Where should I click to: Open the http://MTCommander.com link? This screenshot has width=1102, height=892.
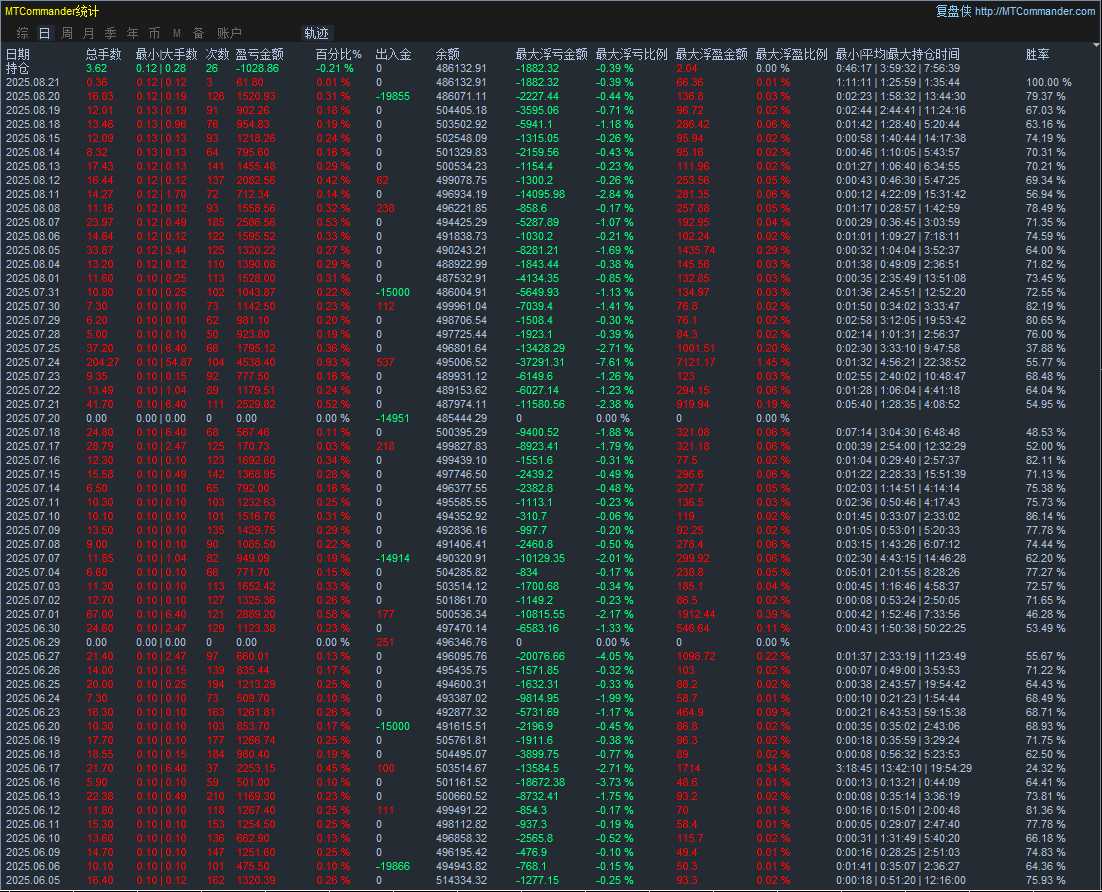tap(1034, 11)
